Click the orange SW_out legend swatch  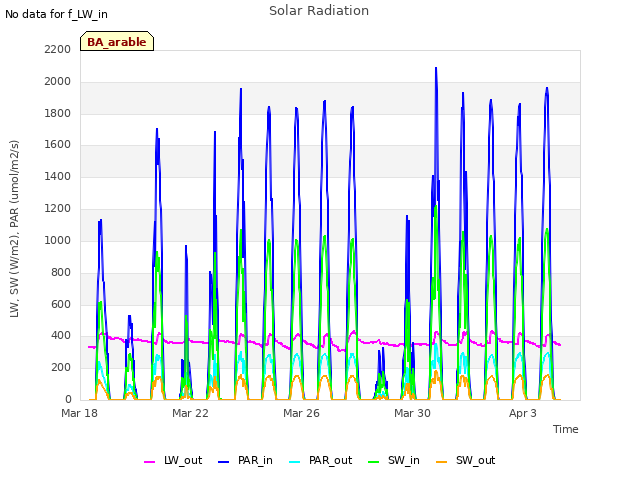pyautogui.click(x=441, y=462)
